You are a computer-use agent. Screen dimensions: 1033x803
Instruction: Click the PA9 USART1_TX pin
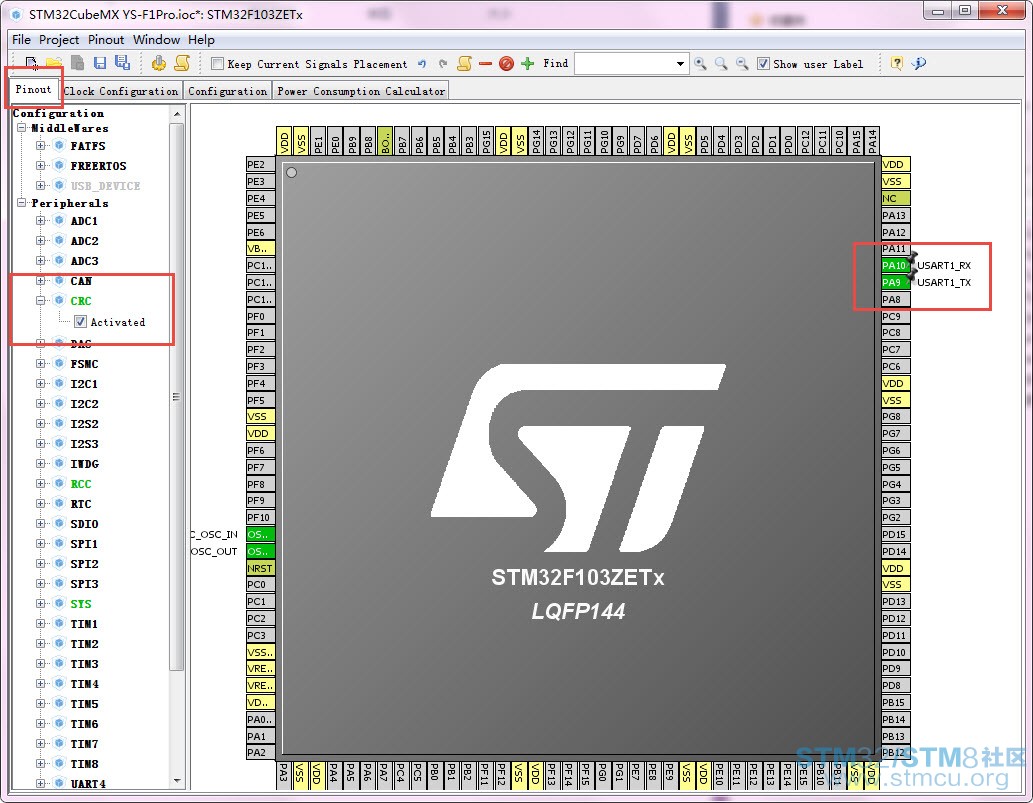click(895, 283)
